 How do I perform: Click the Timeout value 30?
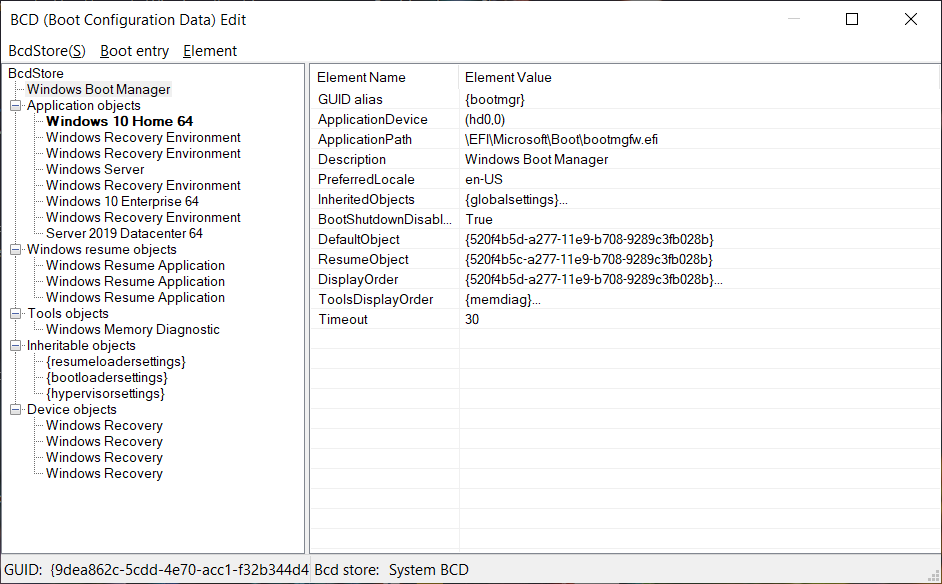point(472,319)
